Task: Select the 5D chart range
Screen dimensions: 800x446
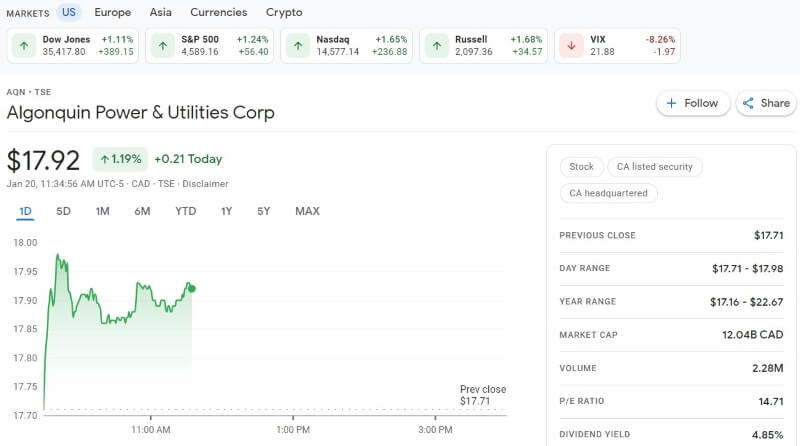Action: click(x=63, y=211)
